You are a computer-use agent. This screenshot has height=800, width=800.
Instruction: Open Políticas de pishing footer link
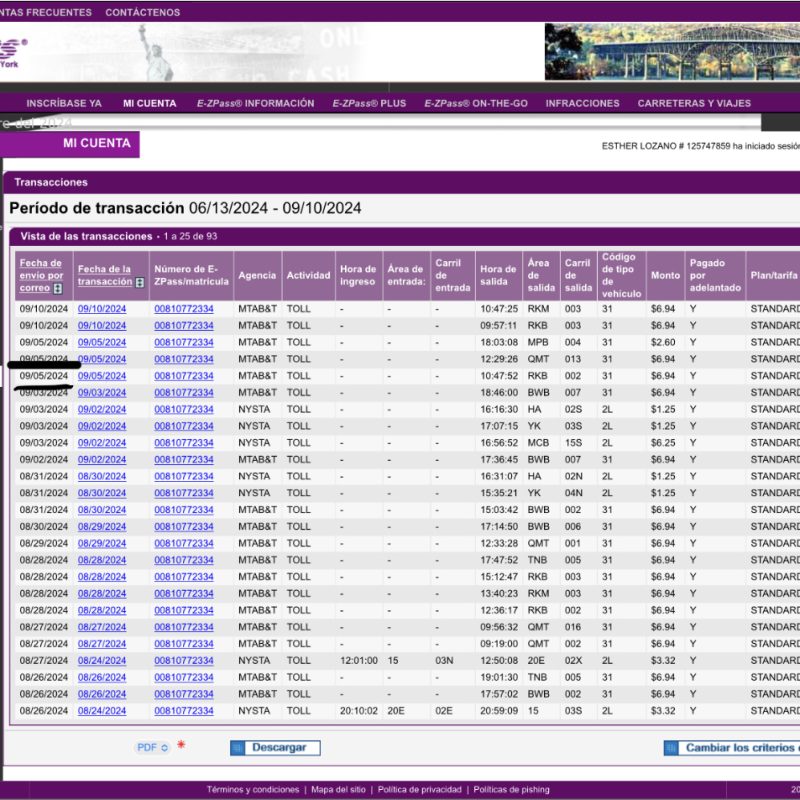pos(512,790)
